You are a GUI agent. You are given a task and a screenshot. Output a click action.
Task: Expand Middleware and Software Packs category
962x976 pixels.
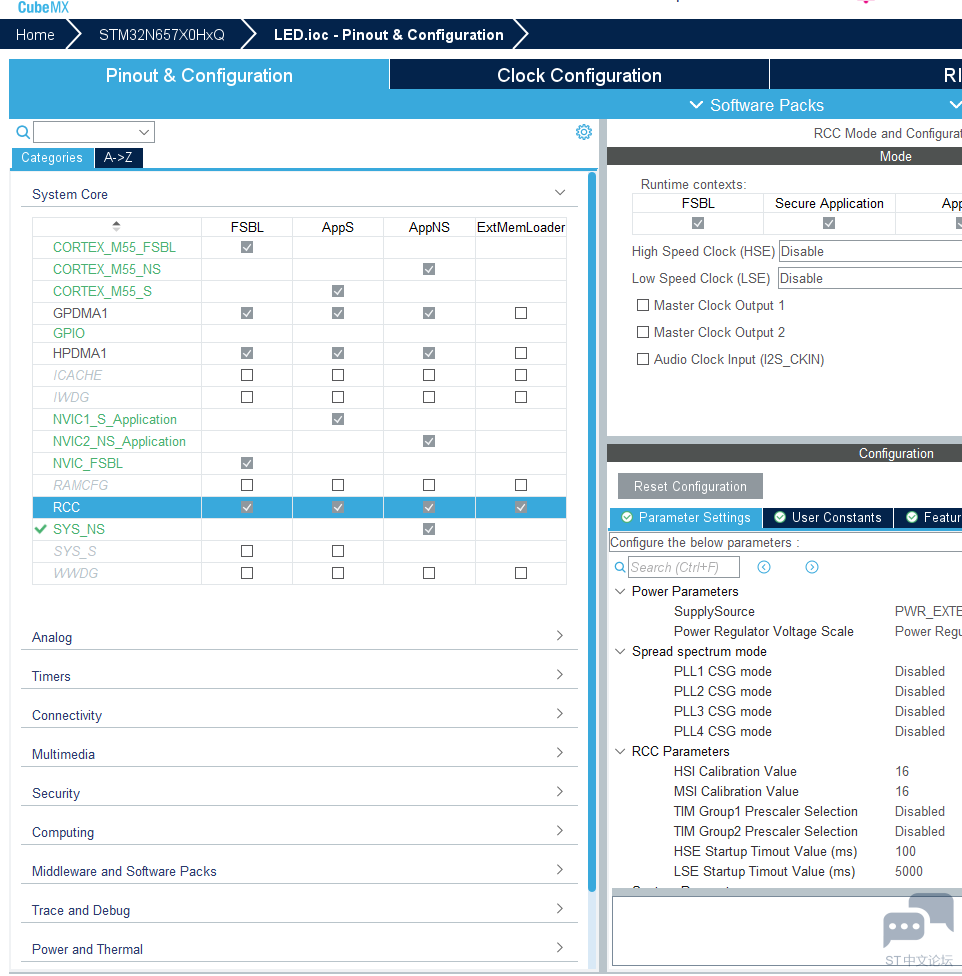[x=559, y=870]
